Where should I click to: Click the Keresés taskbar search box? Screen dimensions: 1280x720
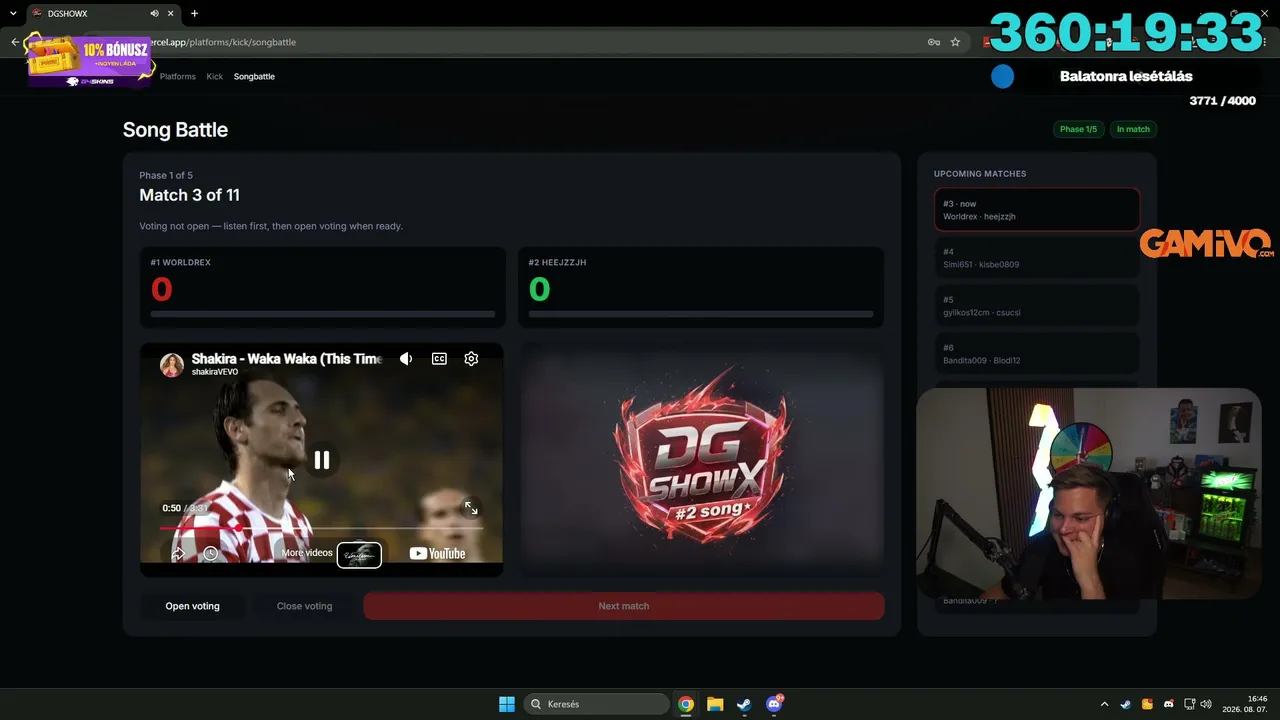597,704
